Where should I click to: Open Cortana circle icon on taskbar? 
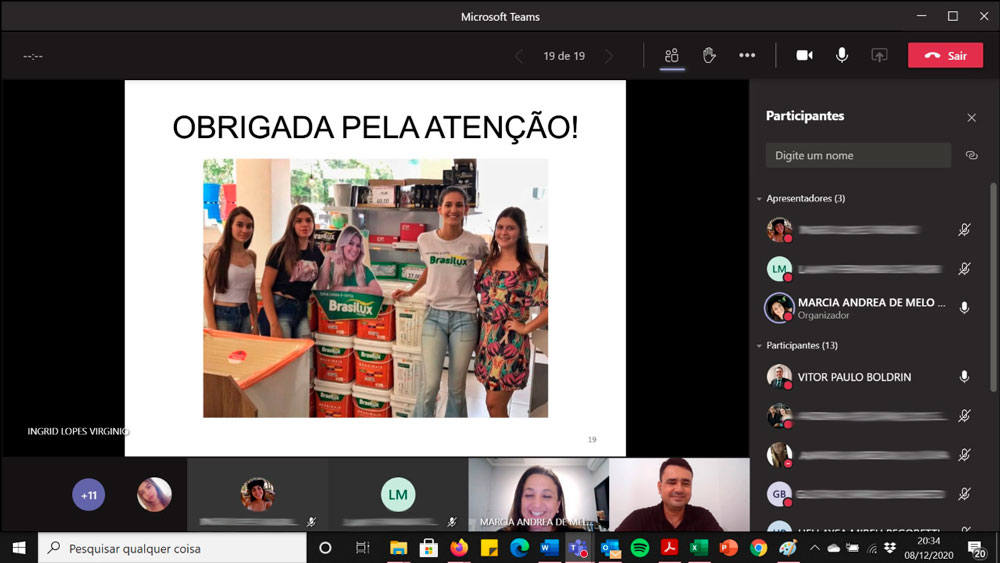[x=325, y=548]
